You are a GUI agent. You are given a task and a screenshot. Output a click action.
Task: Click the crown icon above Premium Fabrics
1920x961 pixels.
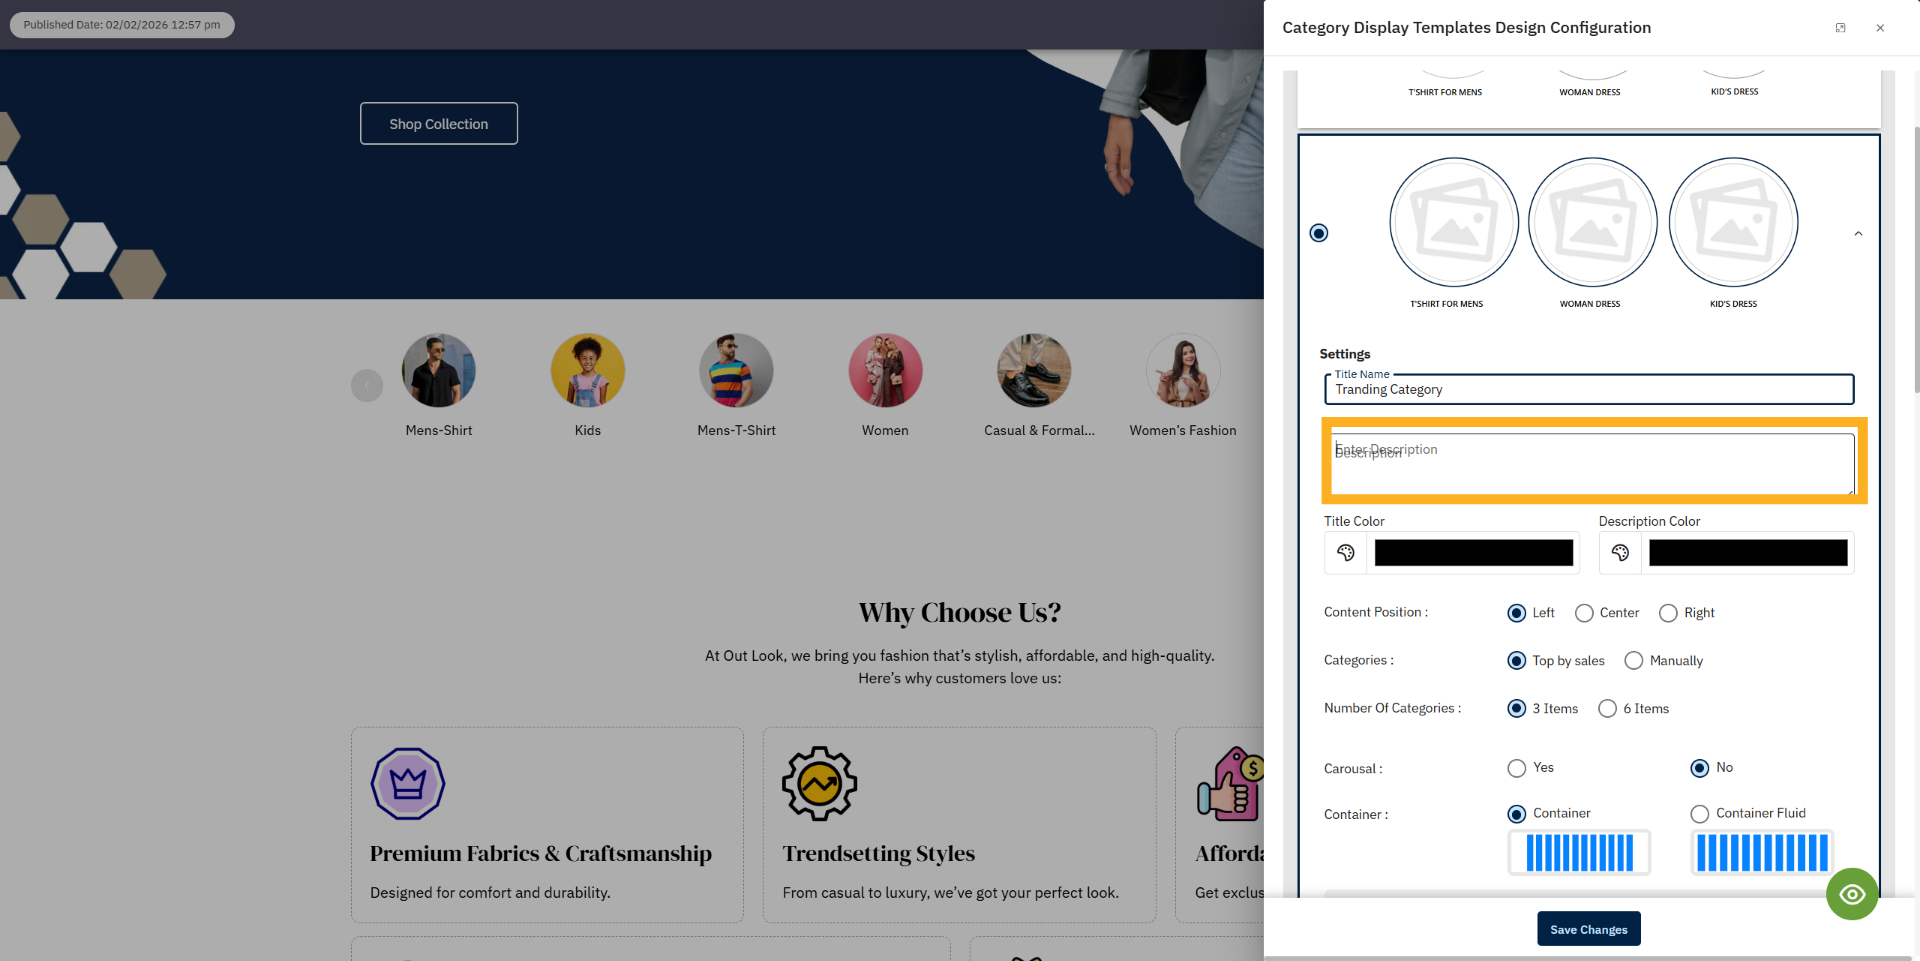tap(408, 784)
